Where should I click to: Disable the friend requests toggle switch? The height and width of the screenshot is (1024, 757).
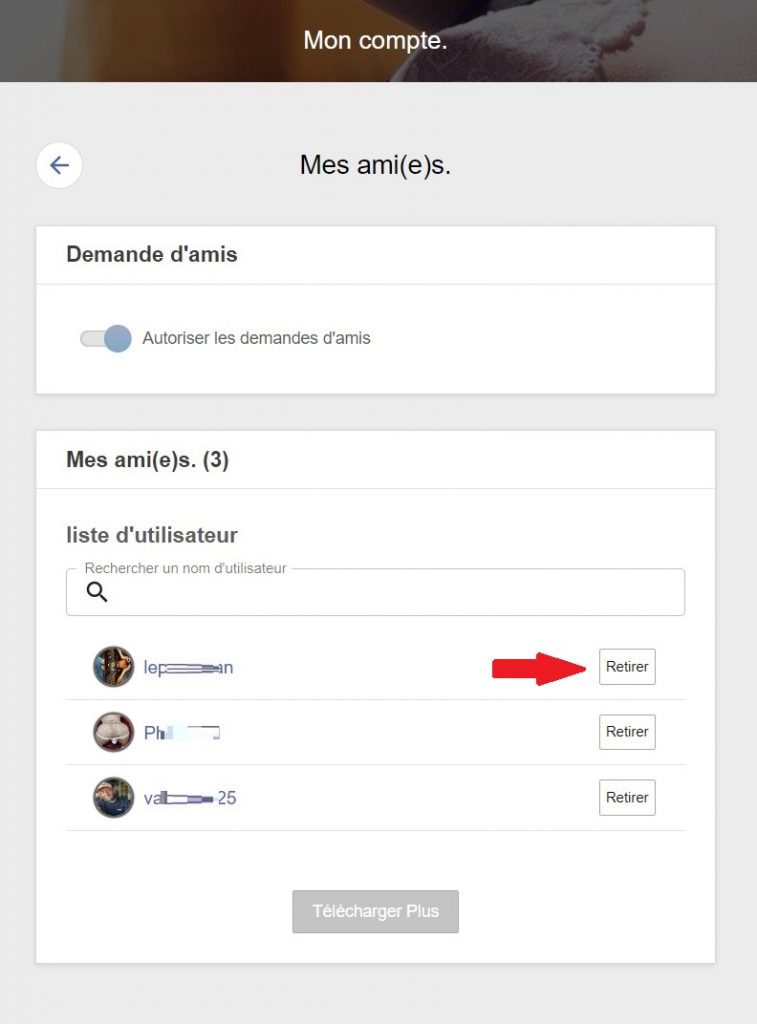click(x=106, y=338)
